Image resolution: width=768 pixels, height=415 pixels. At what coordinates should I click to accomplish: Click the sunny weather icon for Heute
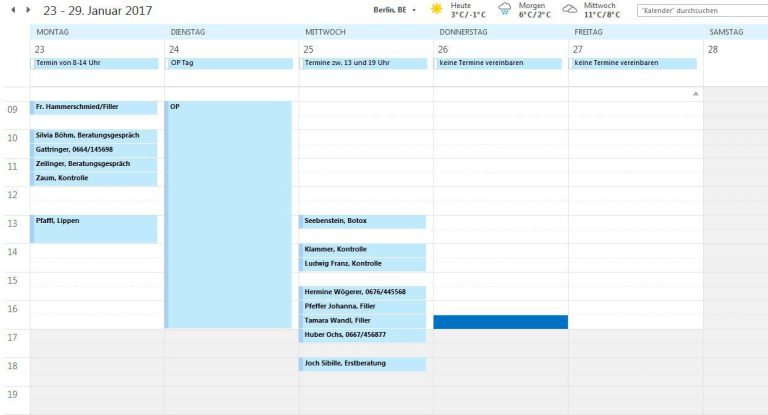tap(436, 10)
